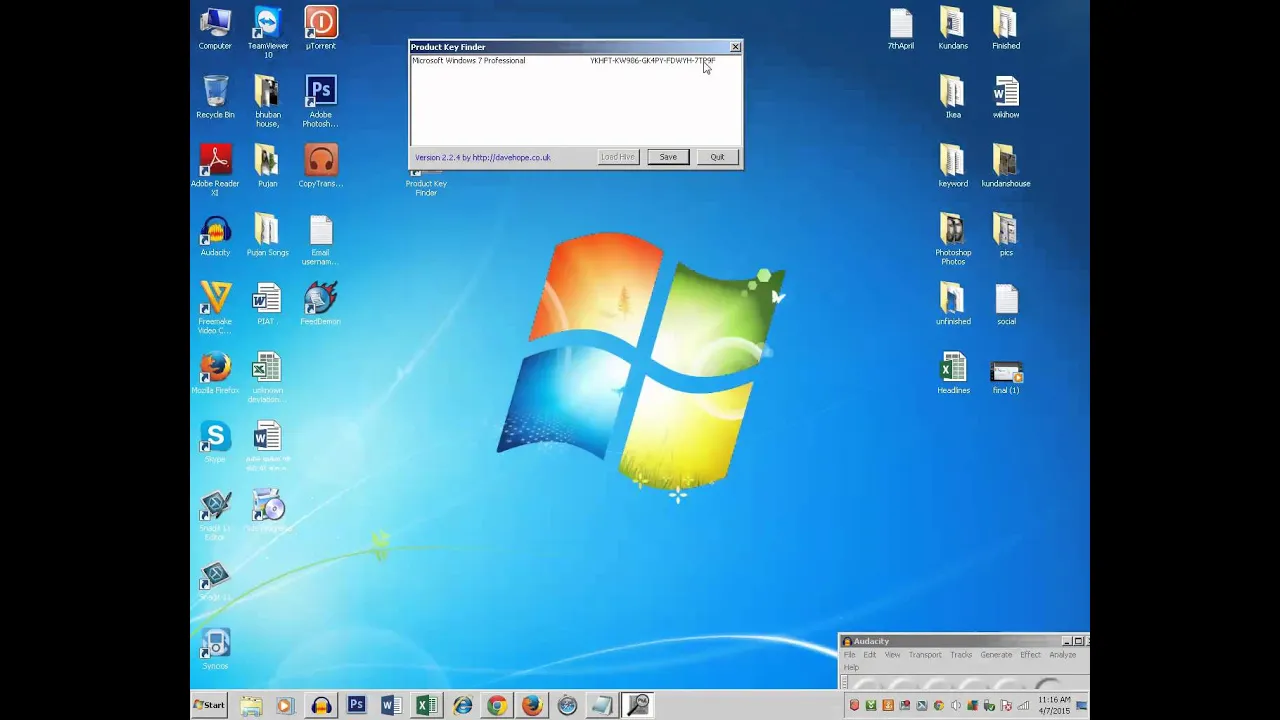
Task: Select the TeamViewer 10 desktop shortcut
Action: click(x=268, y=32)
